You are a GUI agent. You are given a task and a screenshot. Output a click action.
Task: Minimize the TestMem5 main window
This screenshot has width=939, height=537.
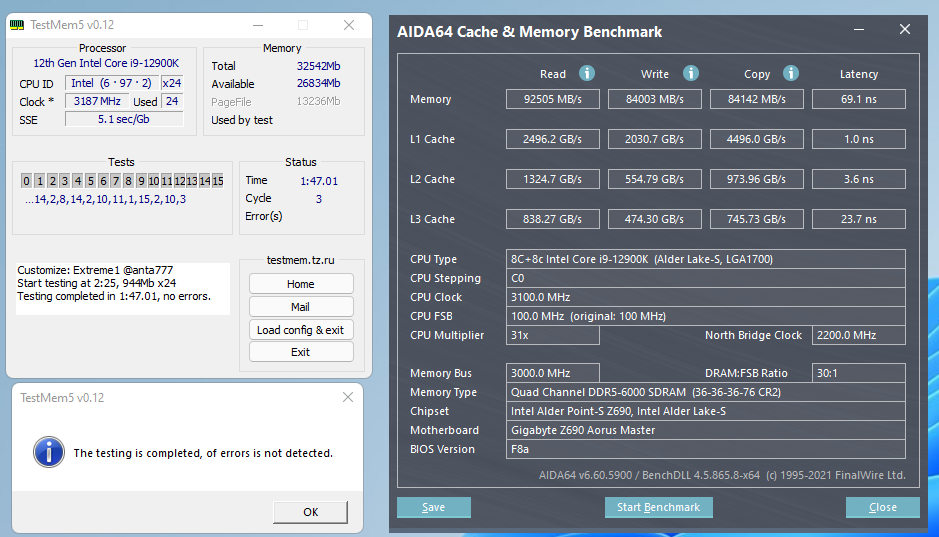pyautogui.click(x=258, y=25)
